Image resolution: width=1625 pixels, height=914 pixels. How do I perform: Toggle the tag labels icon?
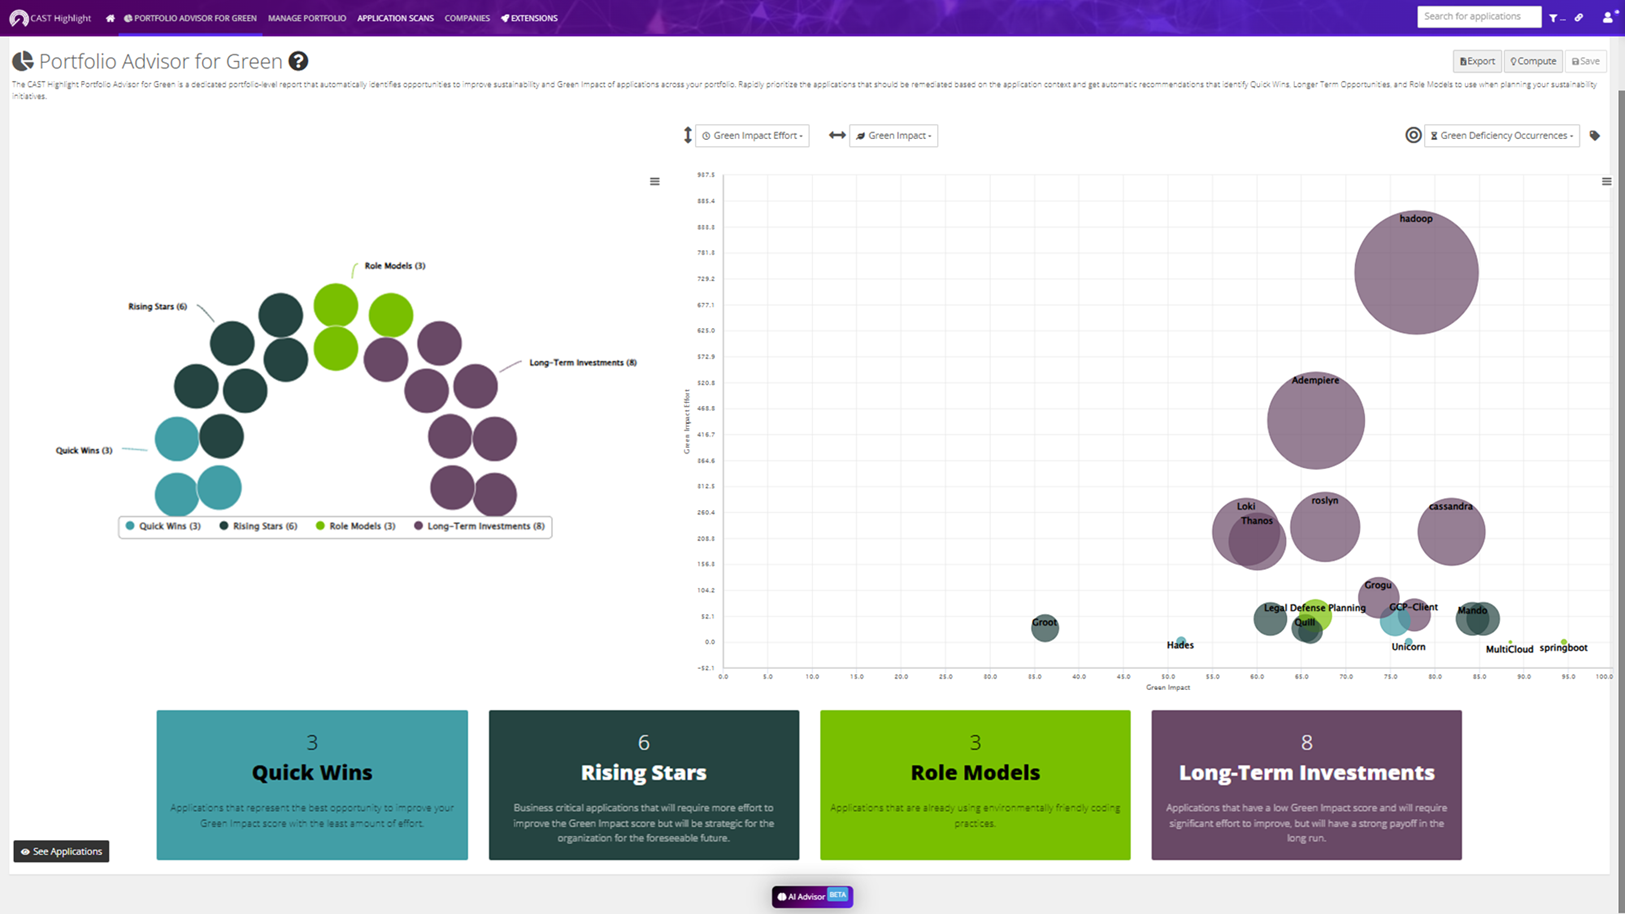pyautogui.click(x=1595, y=136)
